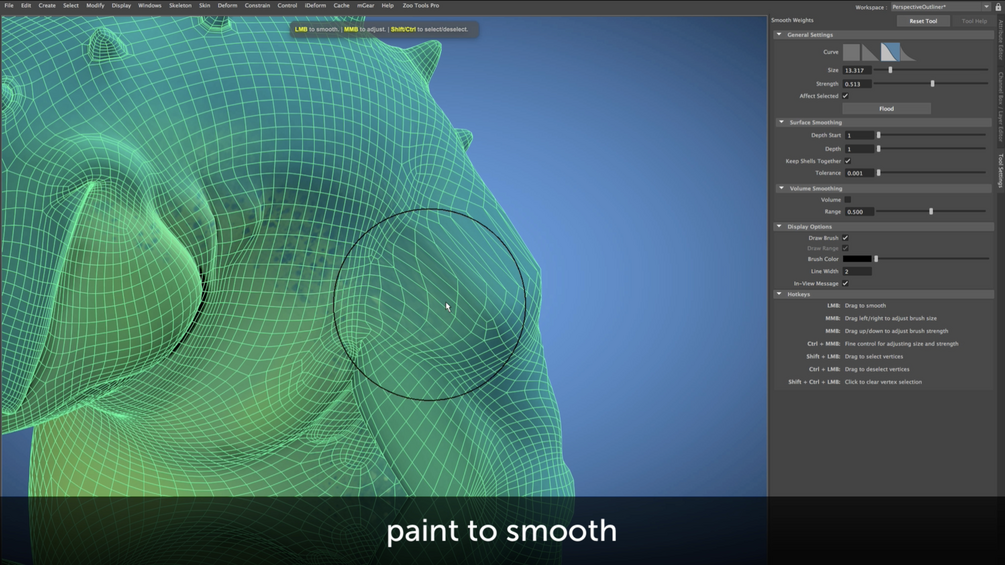Open the Edit menu
1005x565 pixels.
(x=26, y=5)
